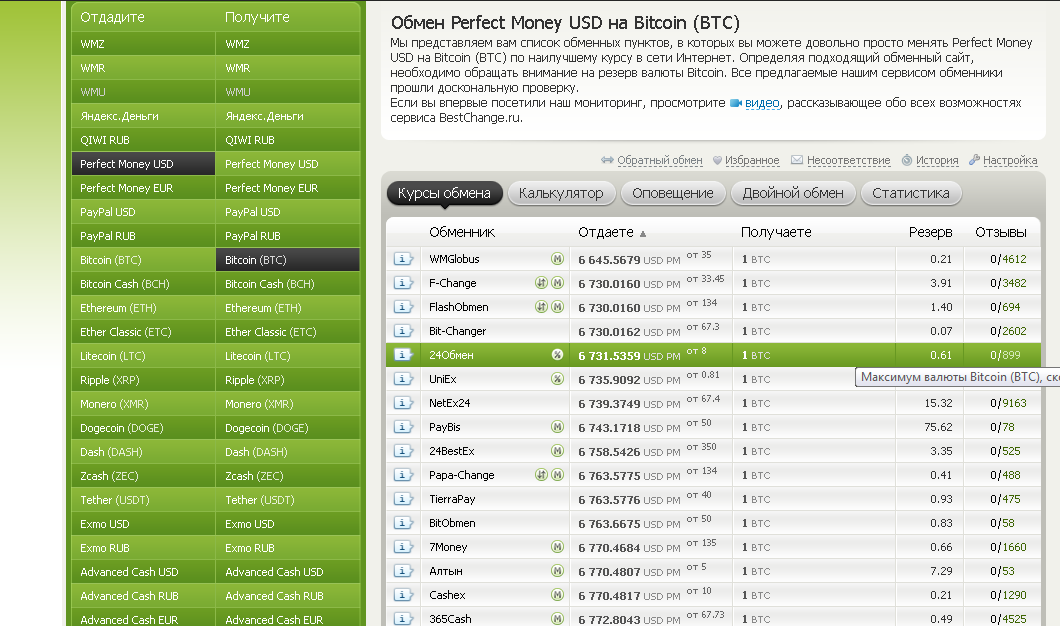Select the Курсы обмена tab
This screenshot has width=1060, height=626.
(x=444, y=193)
